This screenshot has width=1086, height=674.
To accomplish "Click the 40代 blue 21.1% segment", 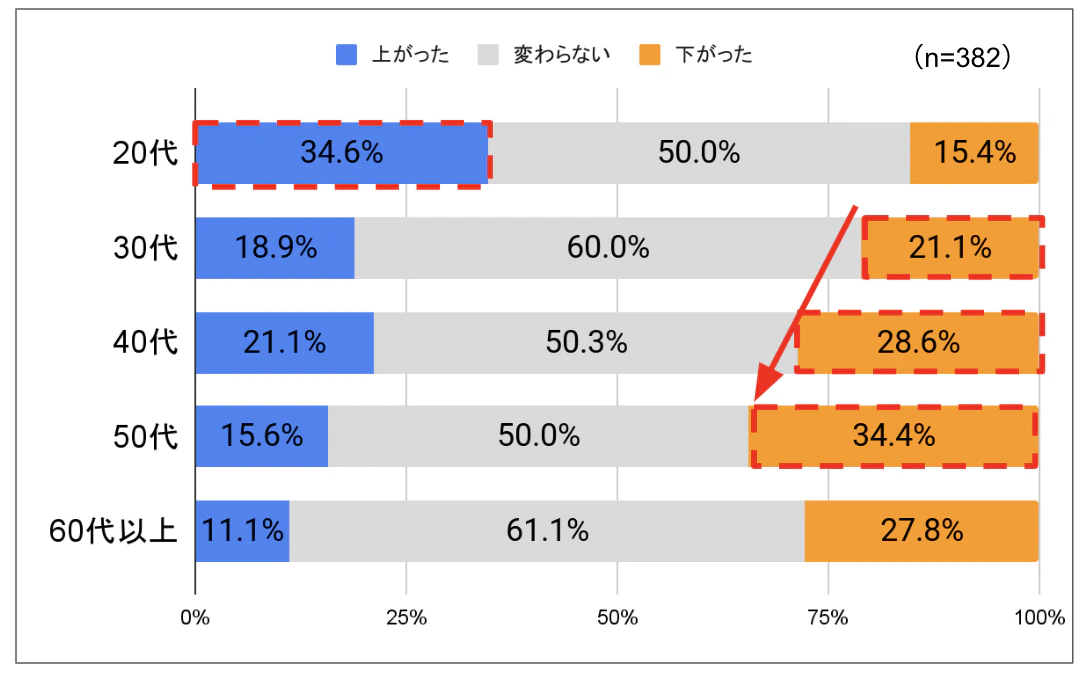I will [x=284, y=343].
